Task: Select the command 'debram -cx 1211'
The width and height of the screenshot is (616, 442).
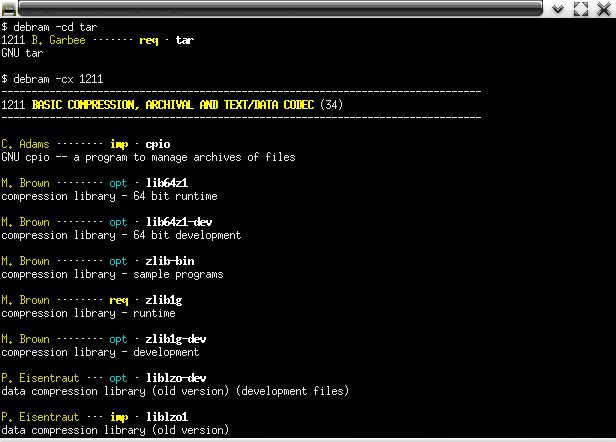Action: (58, 79)
